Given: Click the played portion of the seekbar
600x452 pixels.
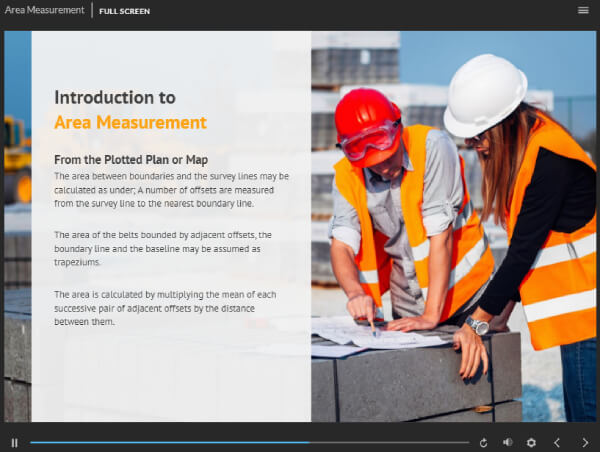Looking at the screenshot, I should [170, 442].
